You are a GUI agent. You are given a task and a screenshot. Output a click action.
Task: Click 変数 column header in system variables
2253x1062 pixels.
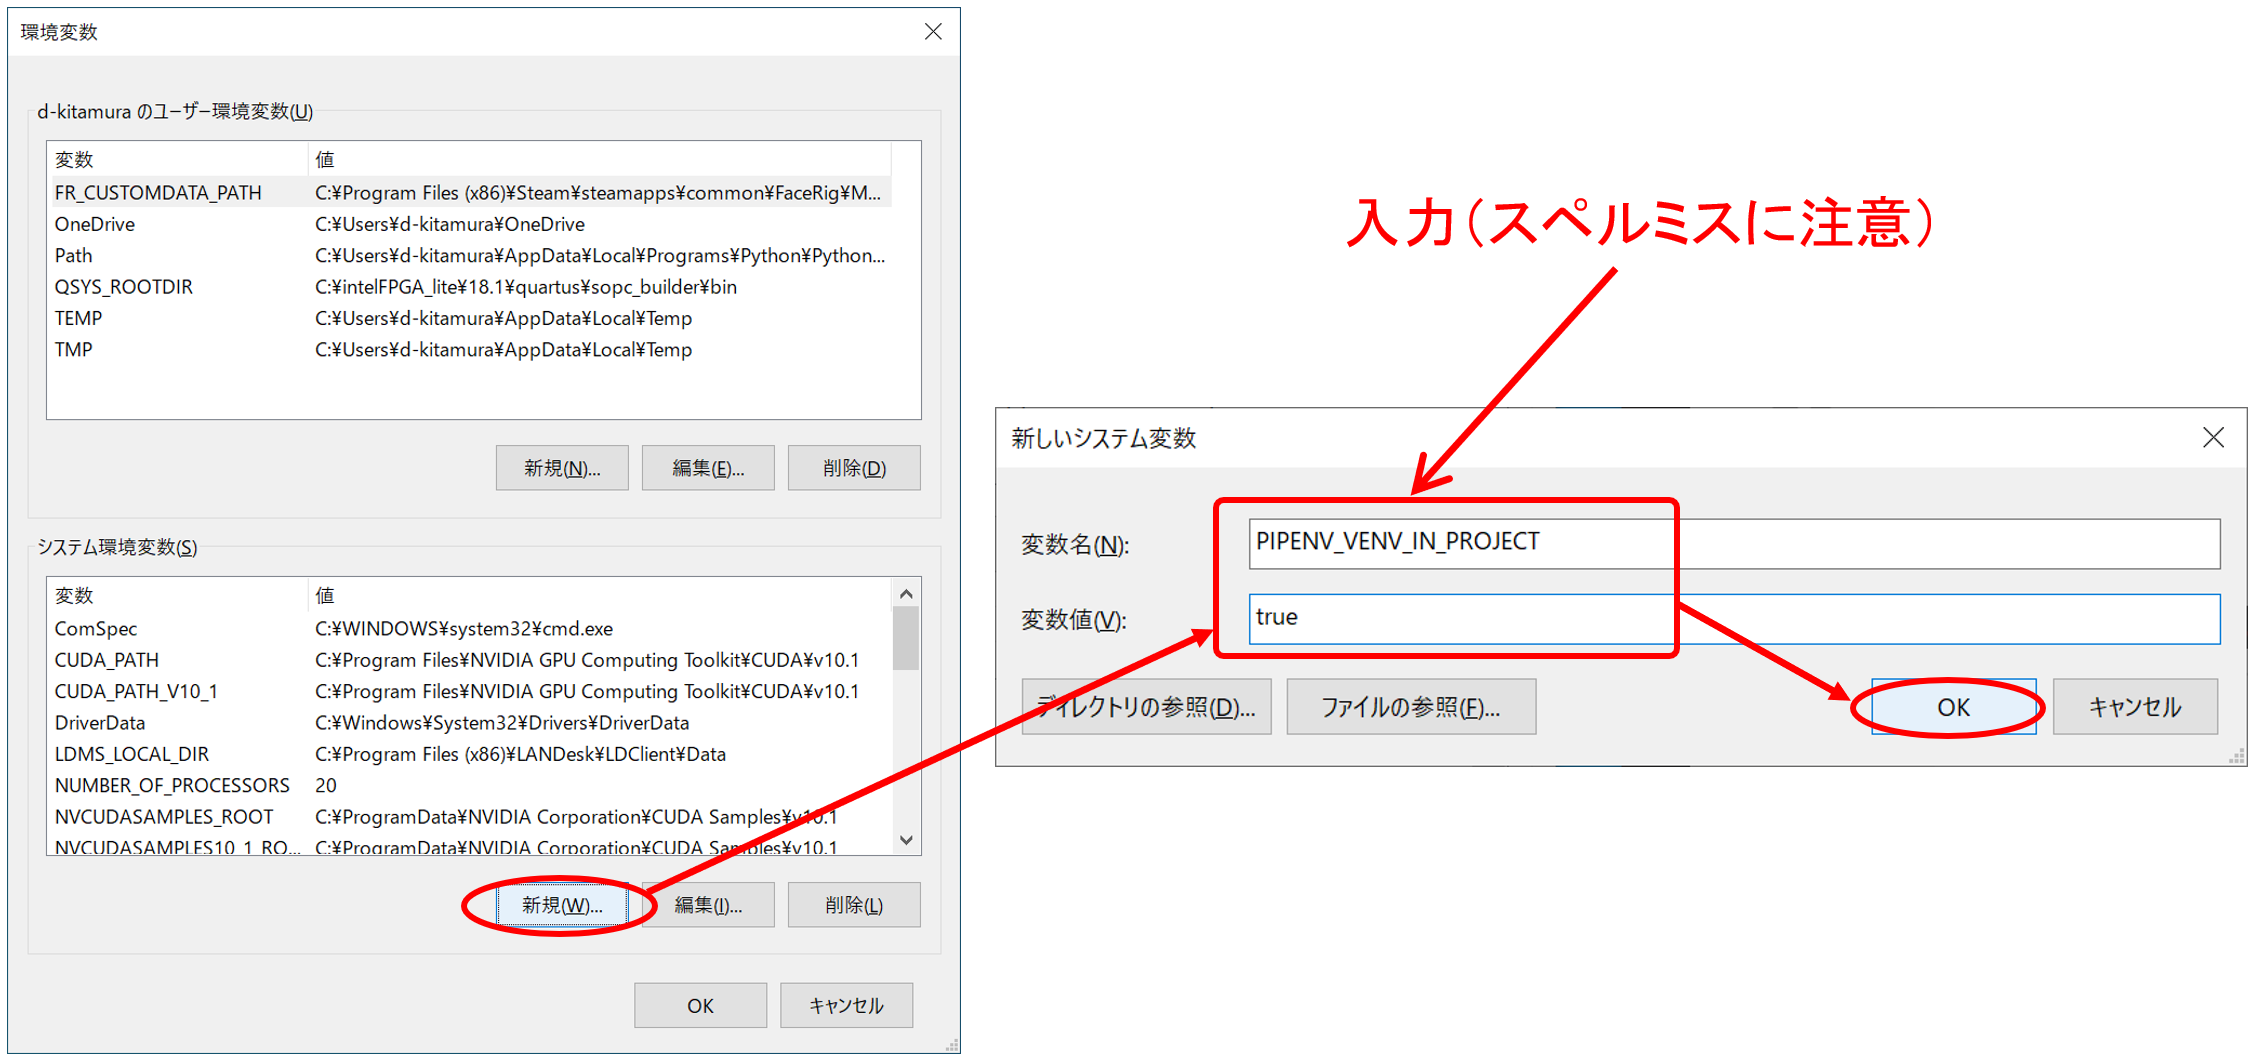click(x=178, y=596)
